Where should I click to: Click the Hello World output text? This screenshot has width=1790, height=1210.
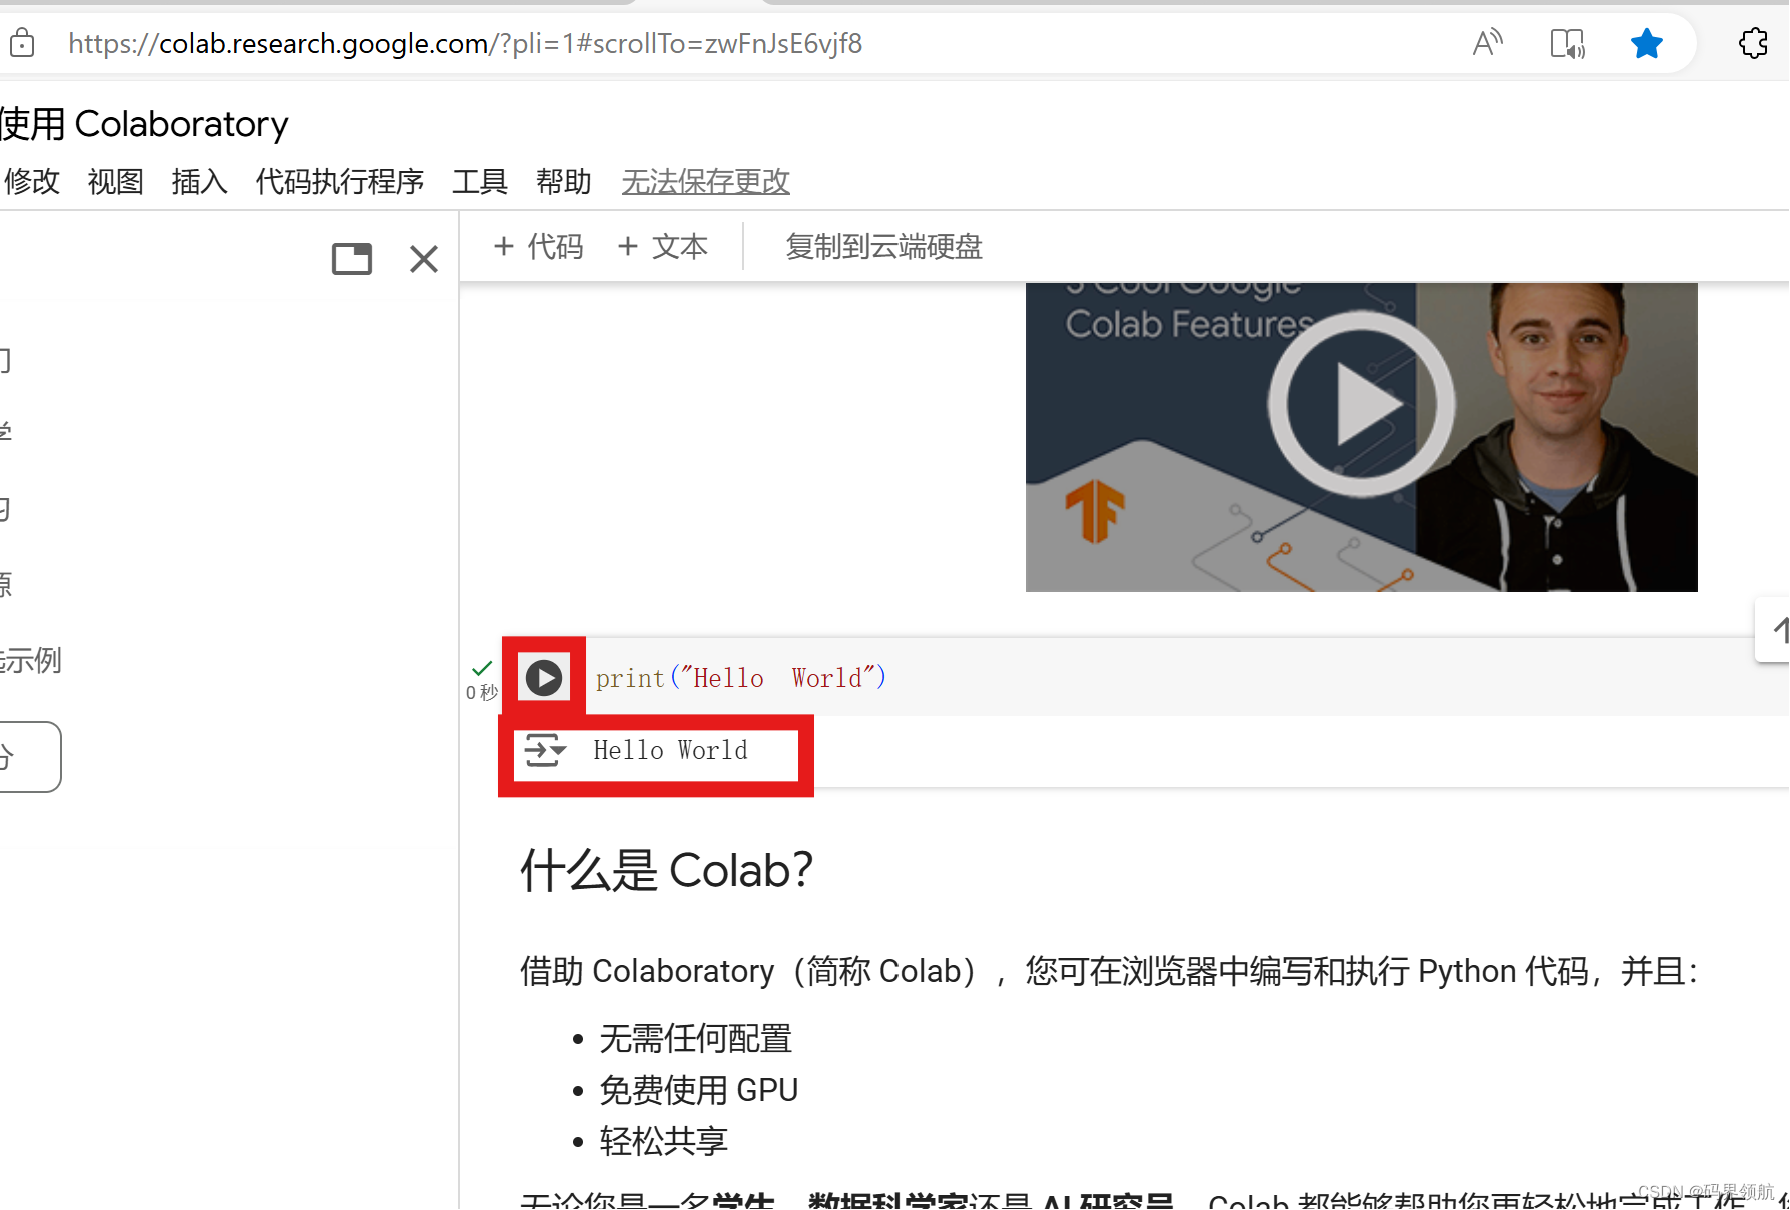coord(671,750)
